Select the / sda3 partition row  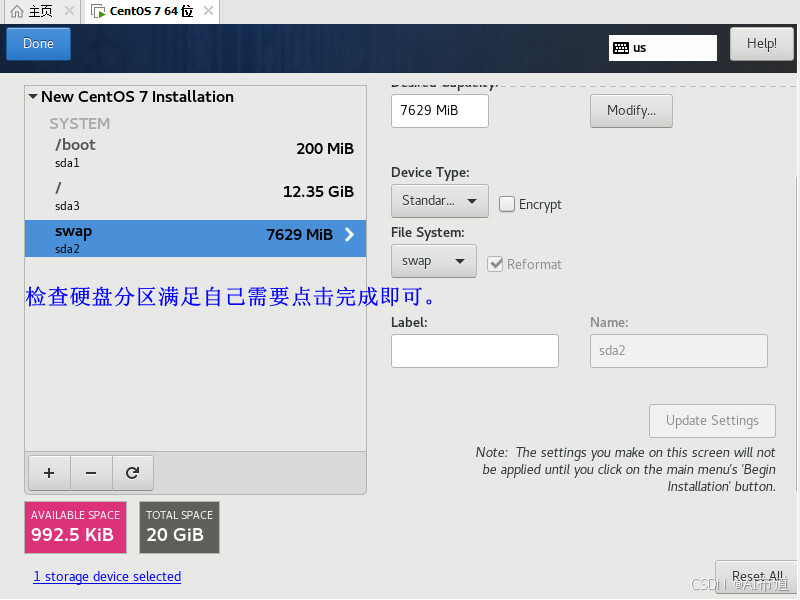pyautogui.click(x=195, y=196)
